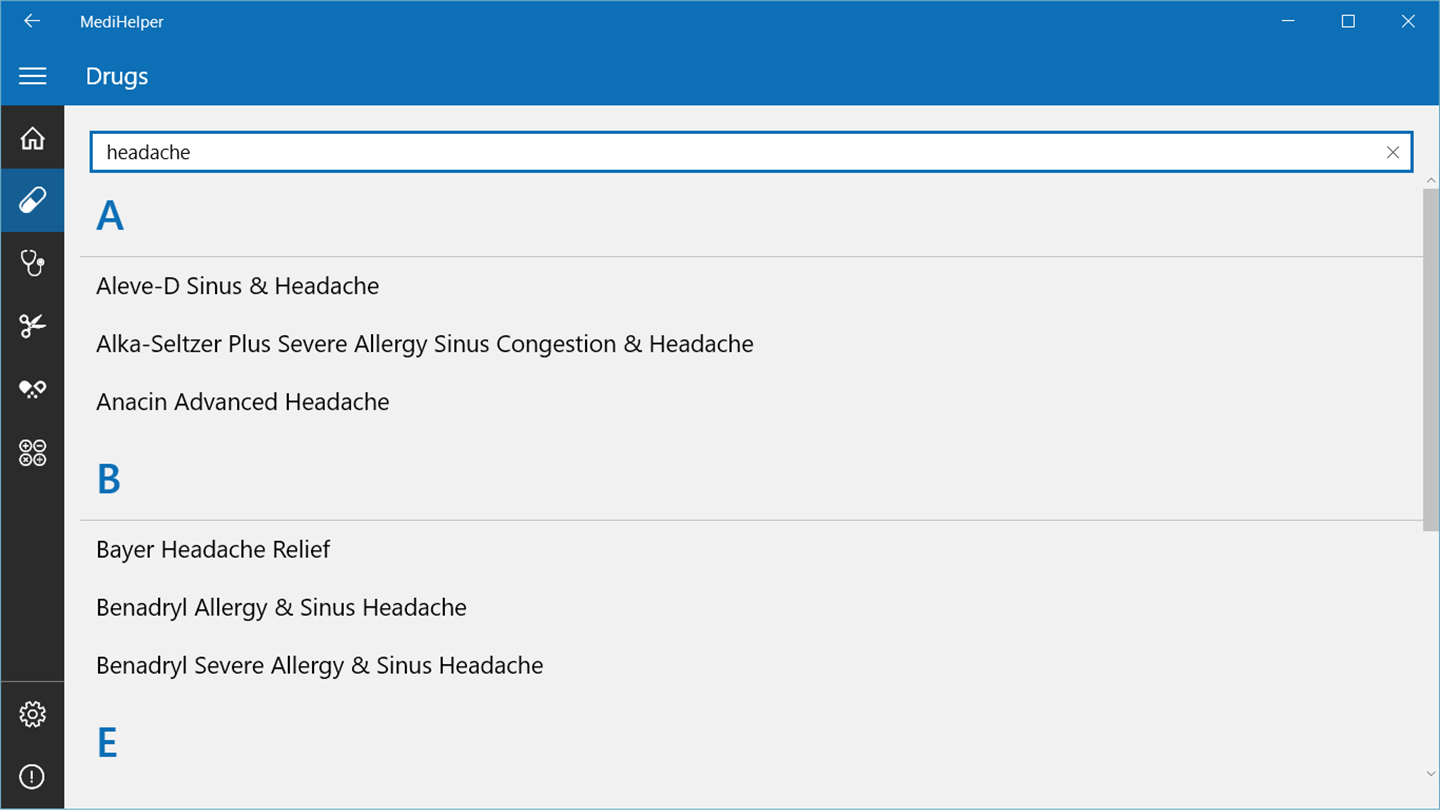
Task: Go to the Home page icon
Action: pyautogui.click(x=32, y=138)
